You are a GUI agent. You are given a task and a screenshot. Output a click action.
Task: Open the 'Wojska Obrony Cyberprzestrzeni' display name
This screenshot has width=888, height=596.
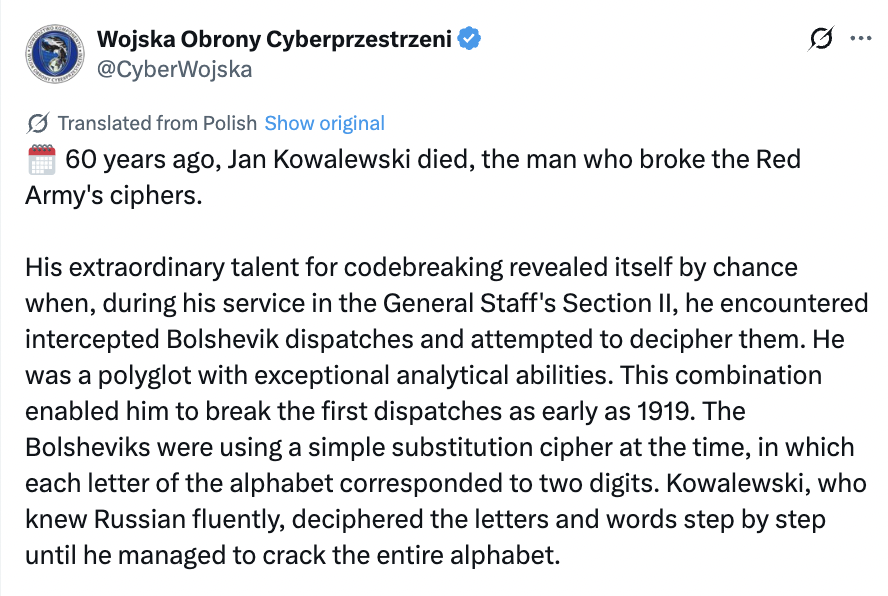pos(276,39)
